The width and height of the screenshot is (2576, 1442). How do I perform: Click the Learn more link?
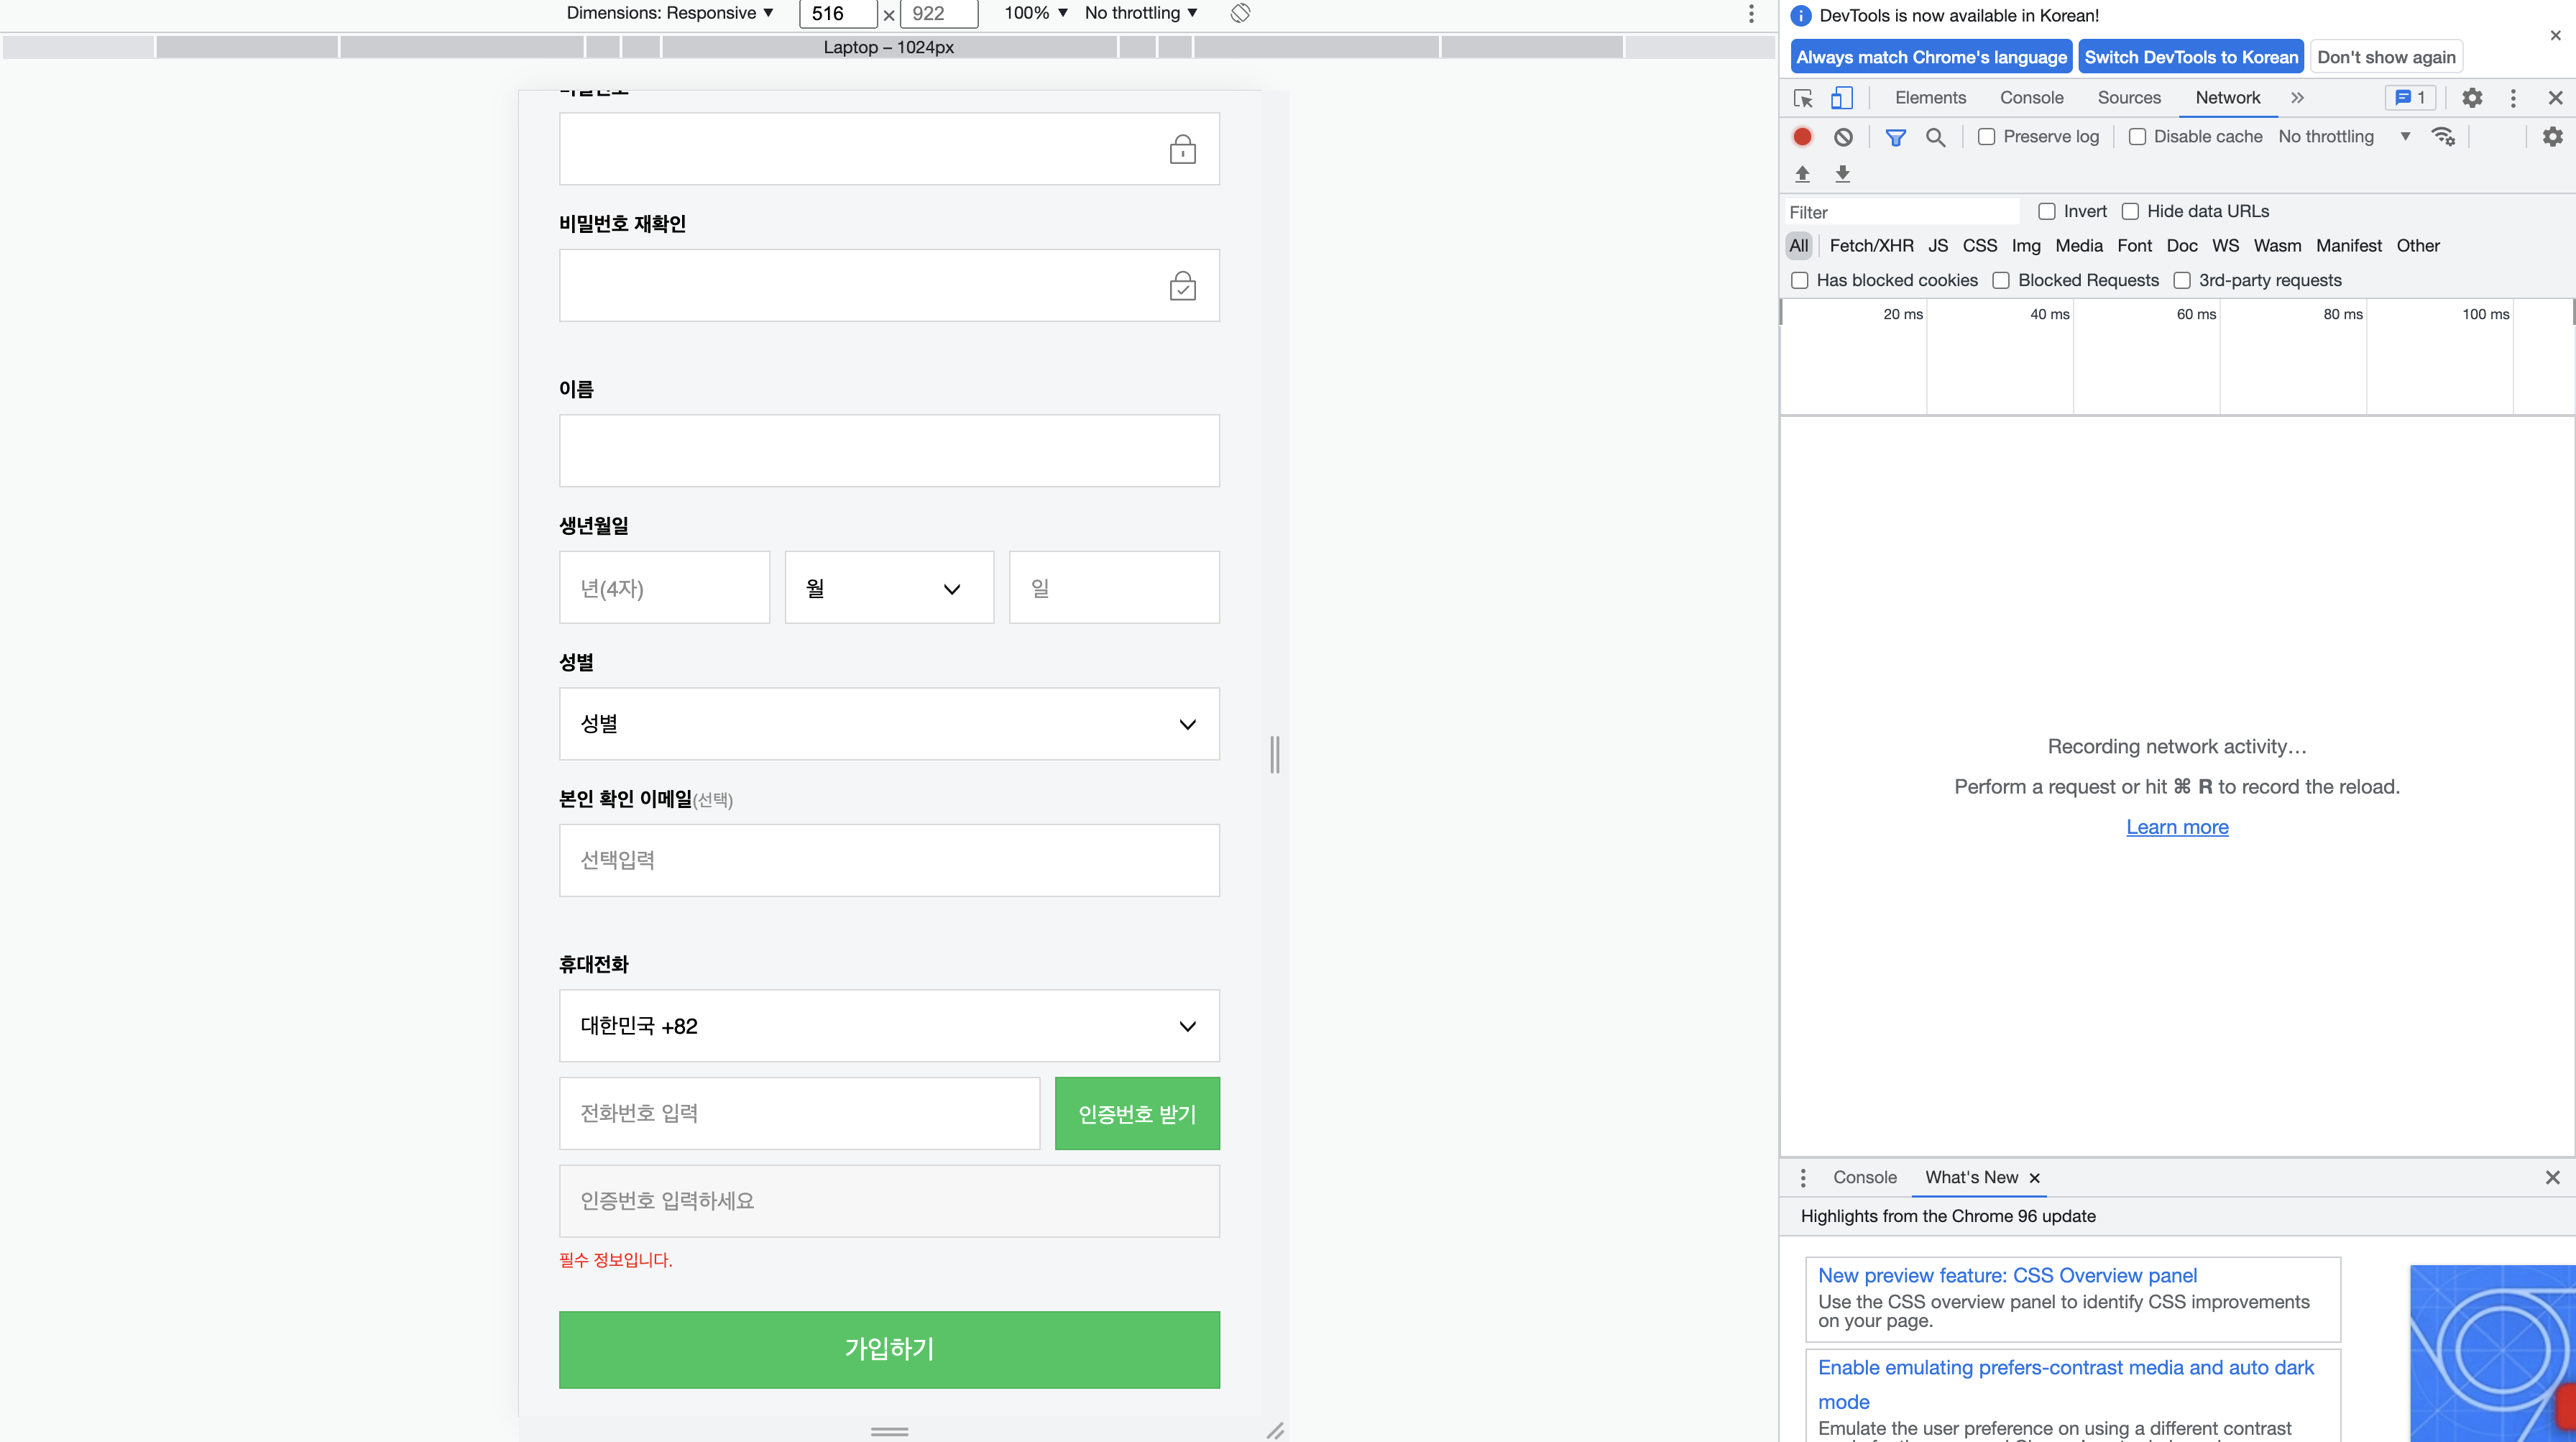click(x=2177, y=827)
